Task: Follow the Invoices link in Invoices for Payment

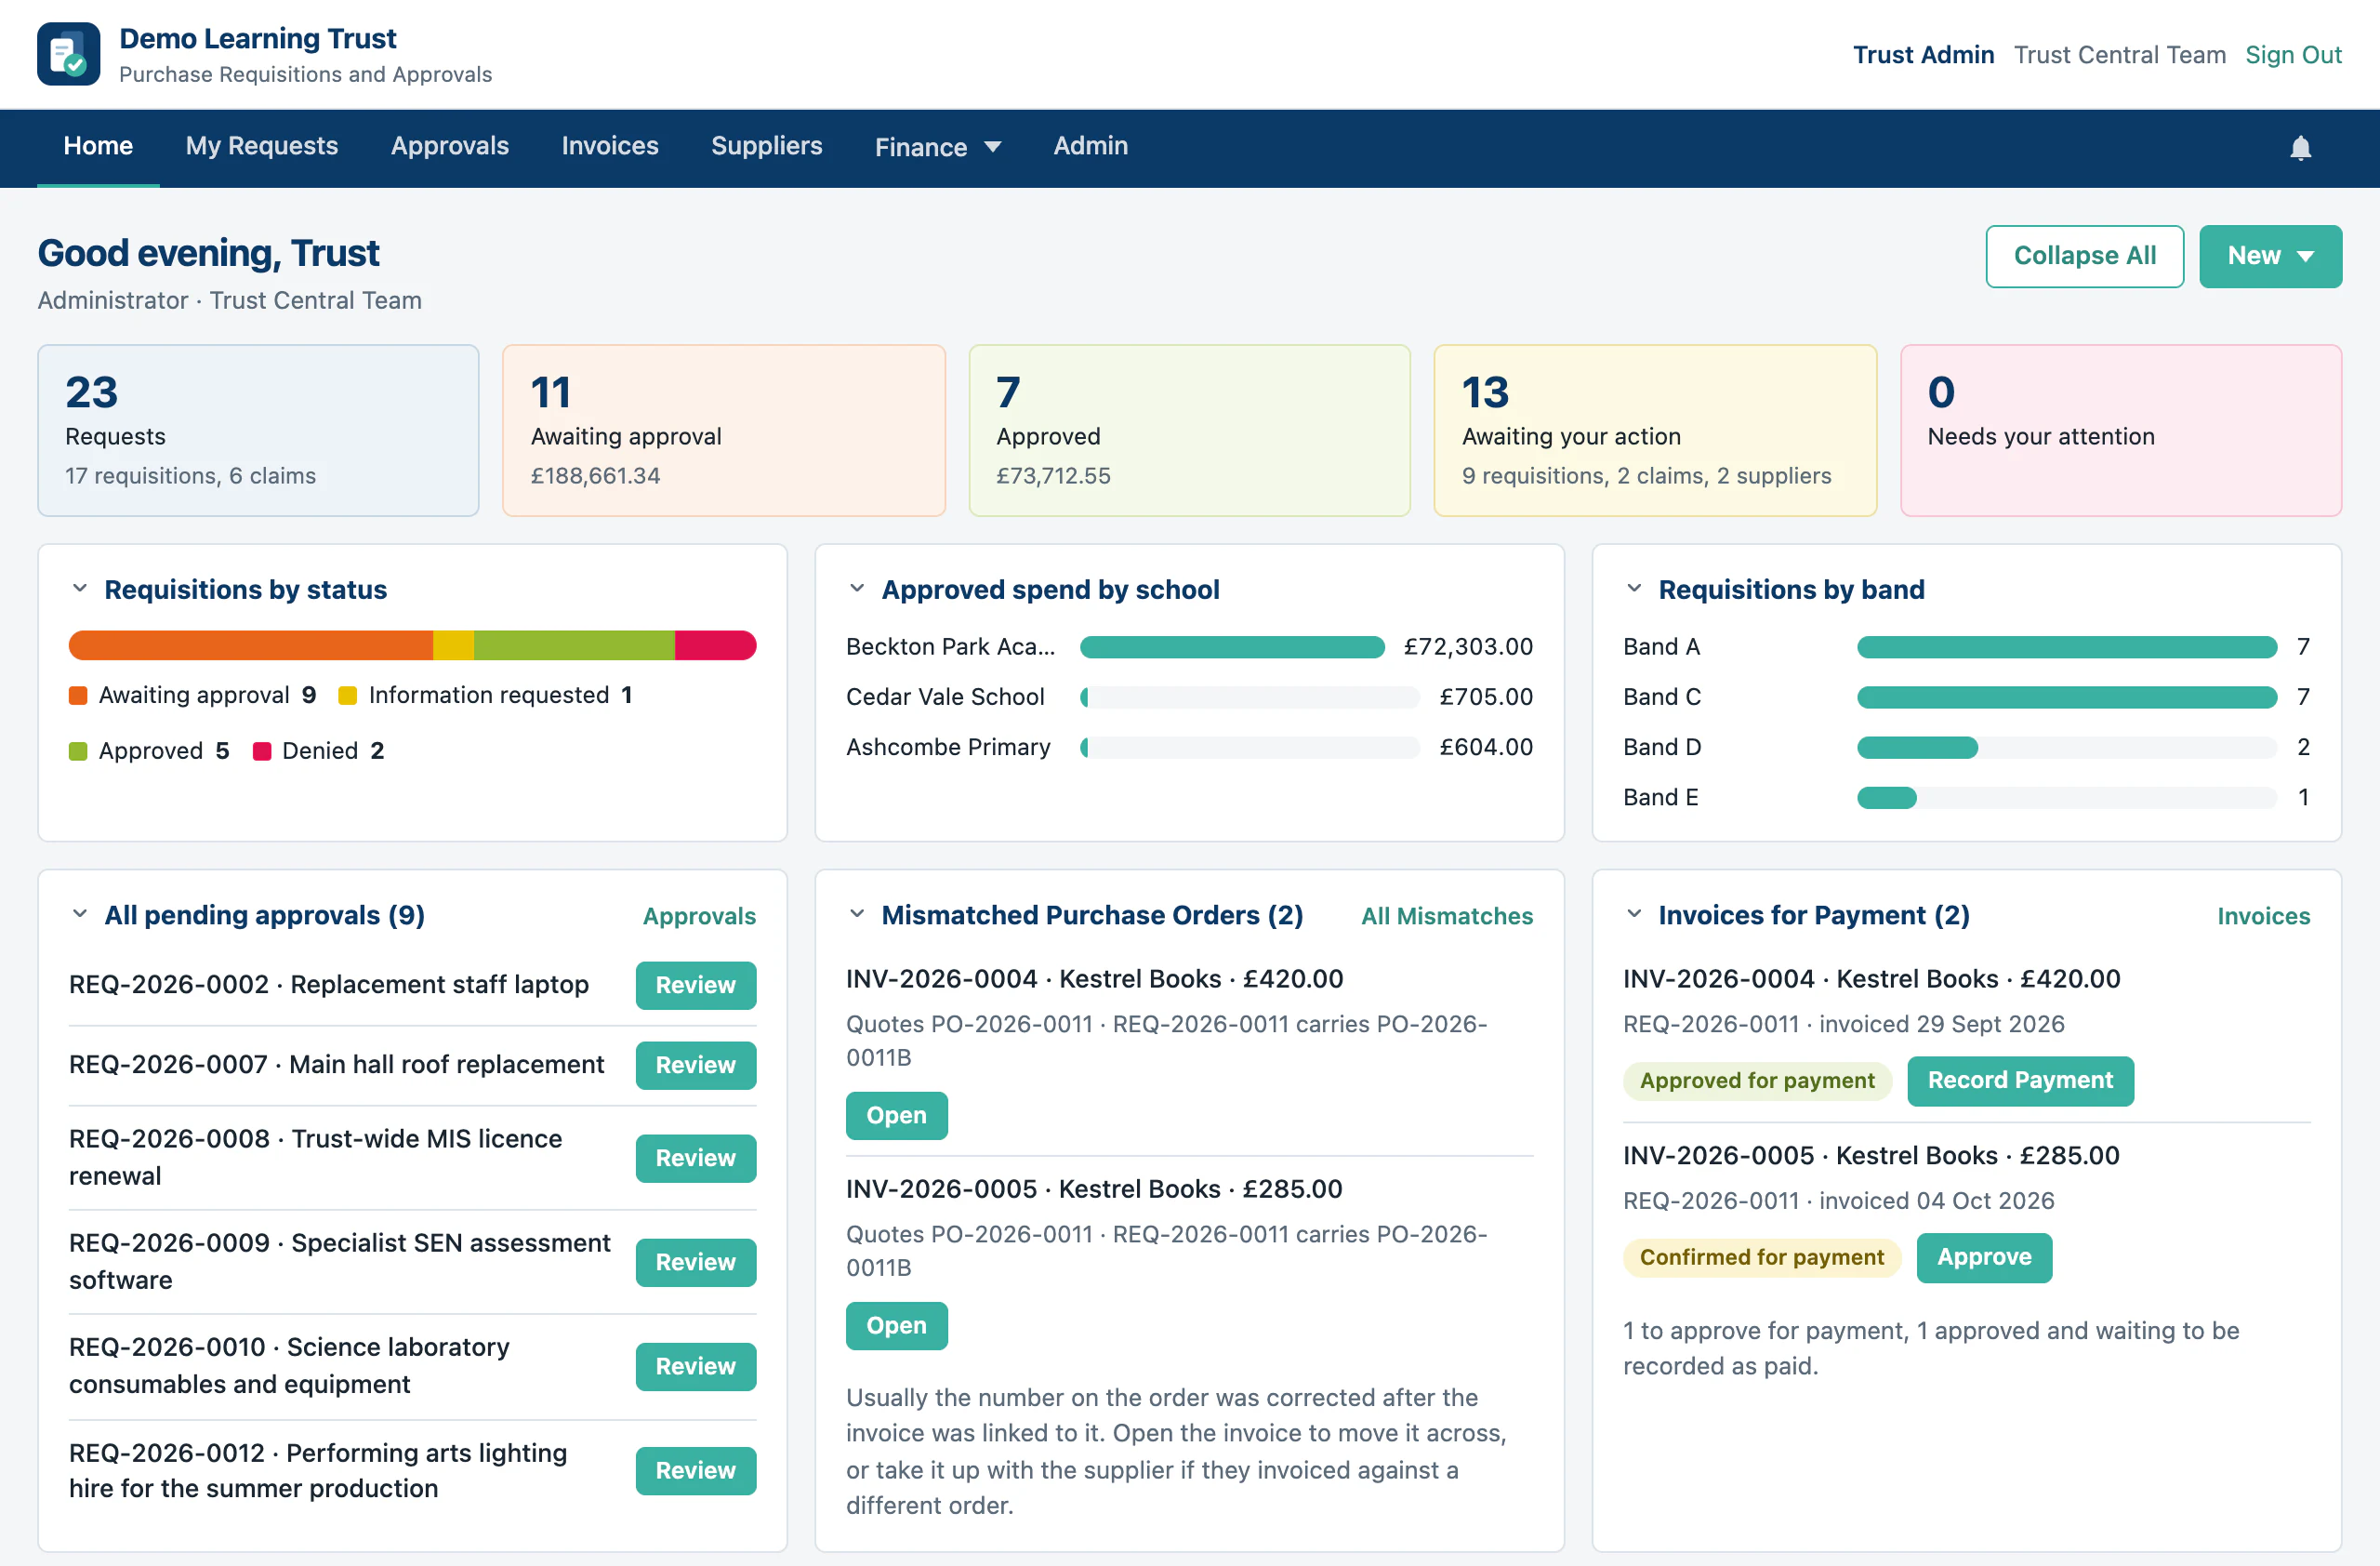Action: [x=2263, y=916]
